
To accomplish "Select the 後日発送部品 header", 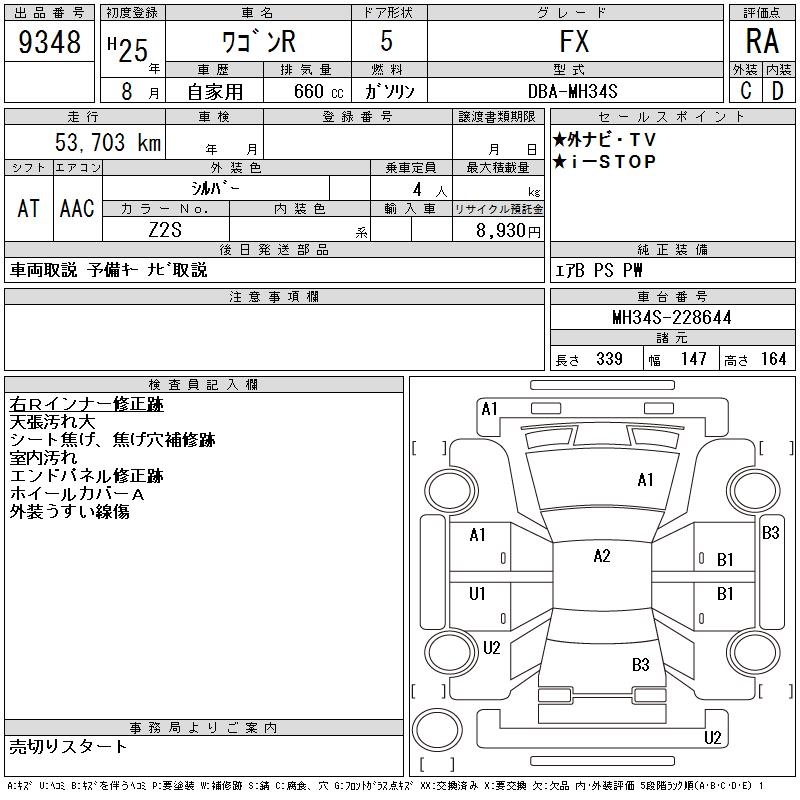I will click(x=274, y=249).
